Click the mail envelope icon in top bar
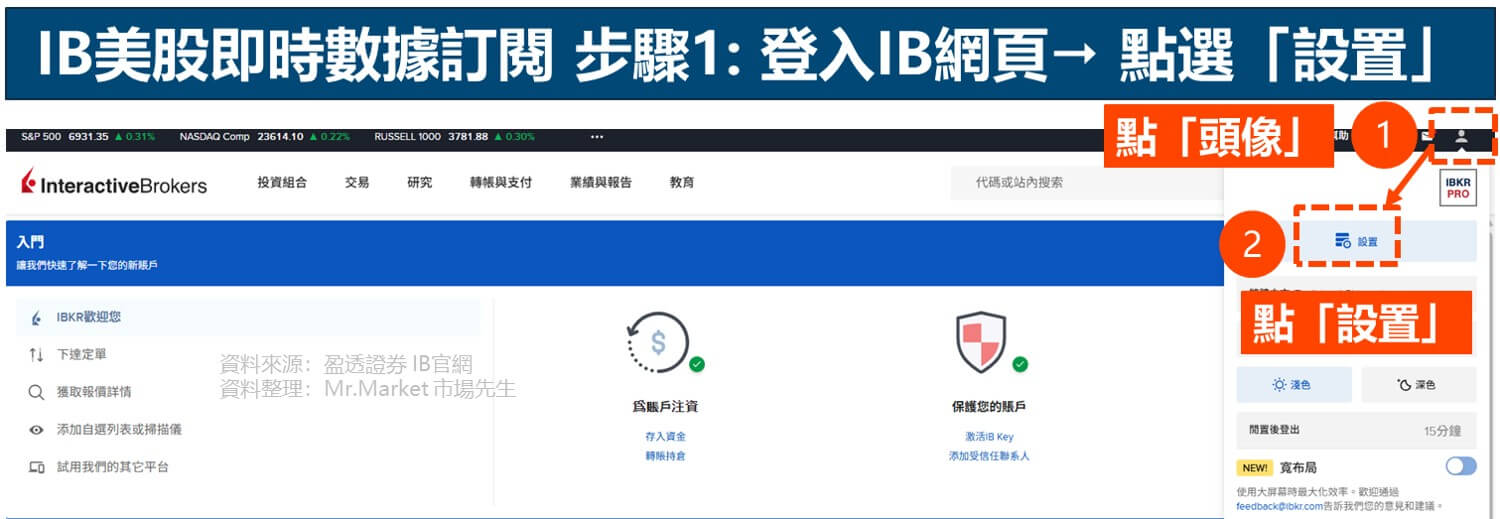The image size is (1500, 519). tap(1427, 137)
